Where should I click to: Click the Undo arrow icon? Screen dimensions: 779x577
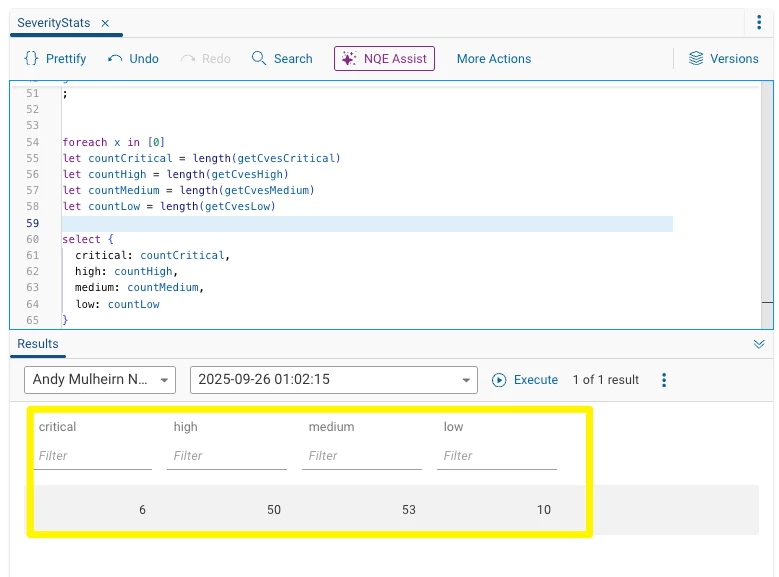(115, 59)
